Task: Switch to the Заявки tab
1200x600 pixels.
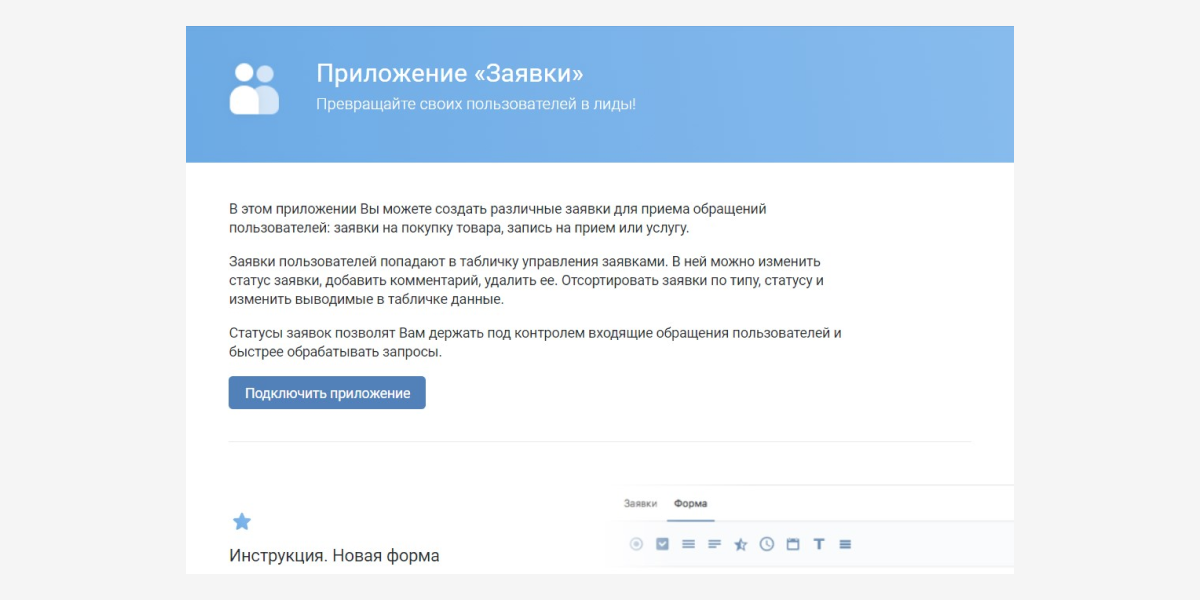Action: (640, 503)
